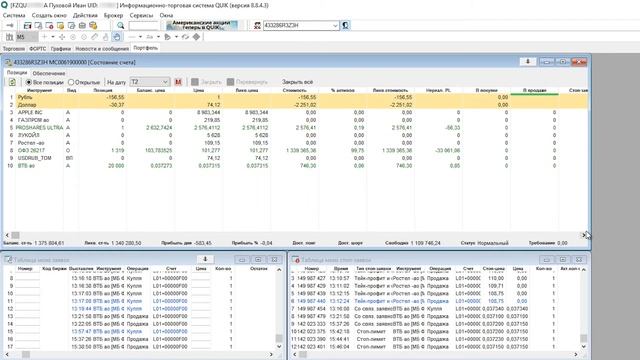Click the green refresh icon in account window

[12, 82]
